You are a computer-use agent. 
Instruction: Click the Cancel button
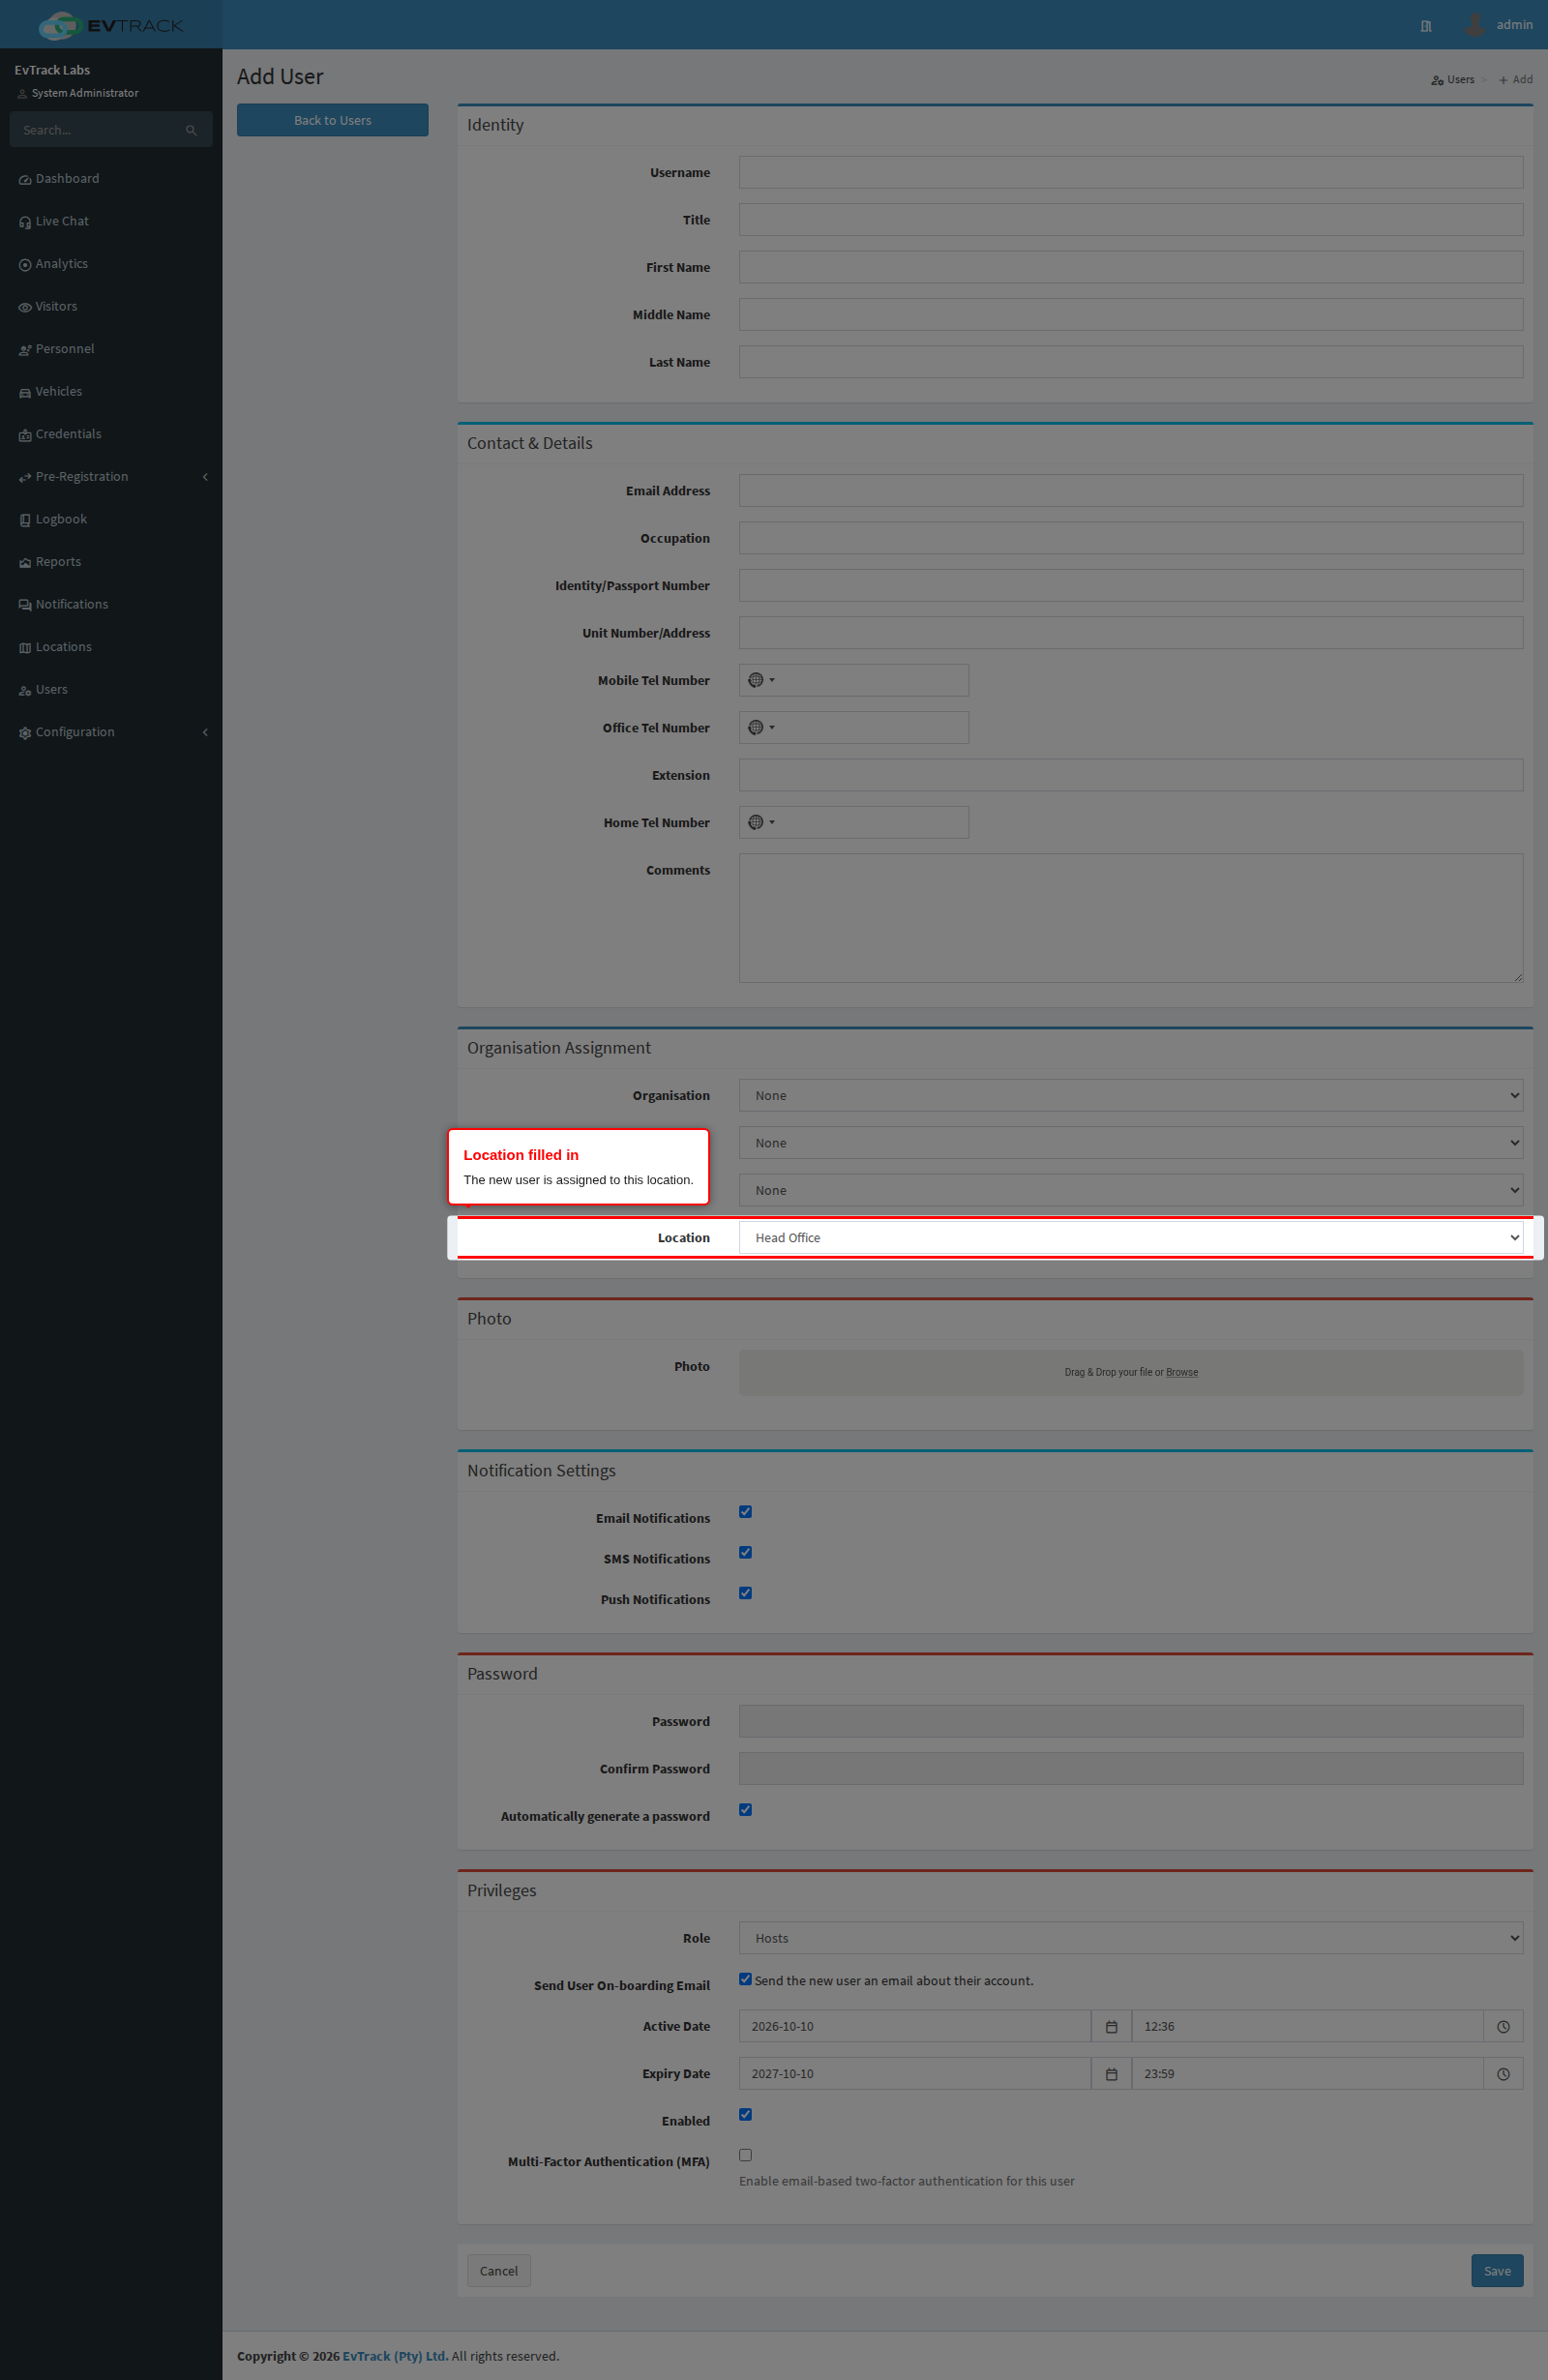(x=499, y=2271)
